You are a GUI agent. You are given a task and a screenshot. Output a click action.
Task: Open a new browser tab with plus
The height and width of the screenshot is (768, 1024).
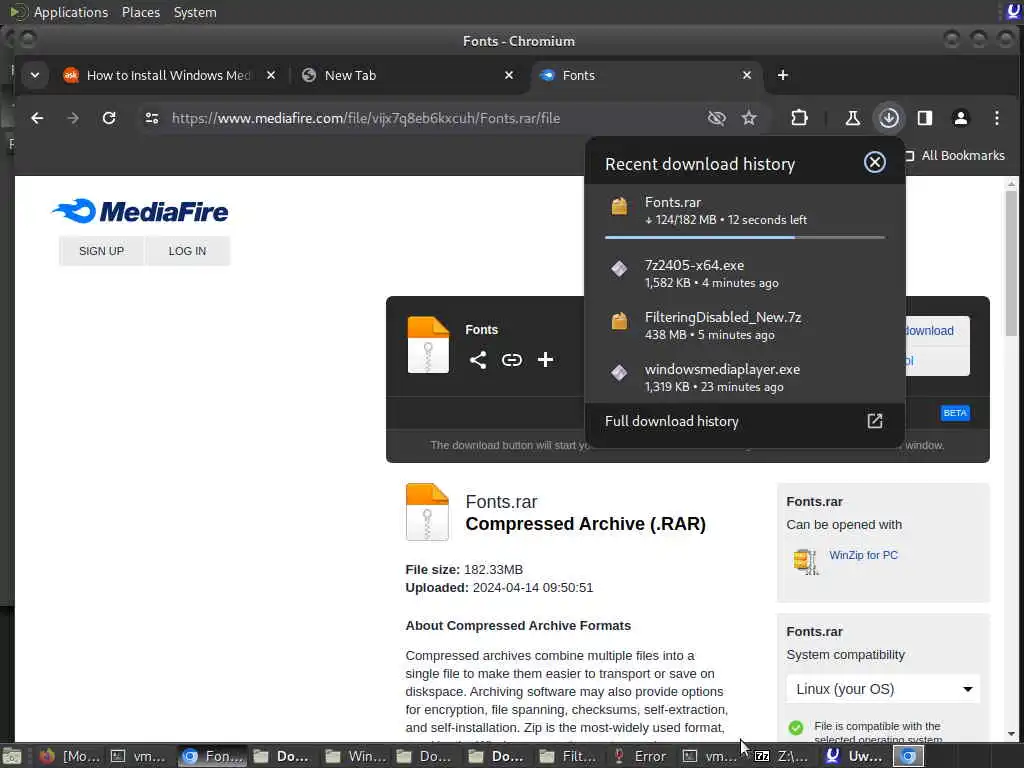(782, 75)
